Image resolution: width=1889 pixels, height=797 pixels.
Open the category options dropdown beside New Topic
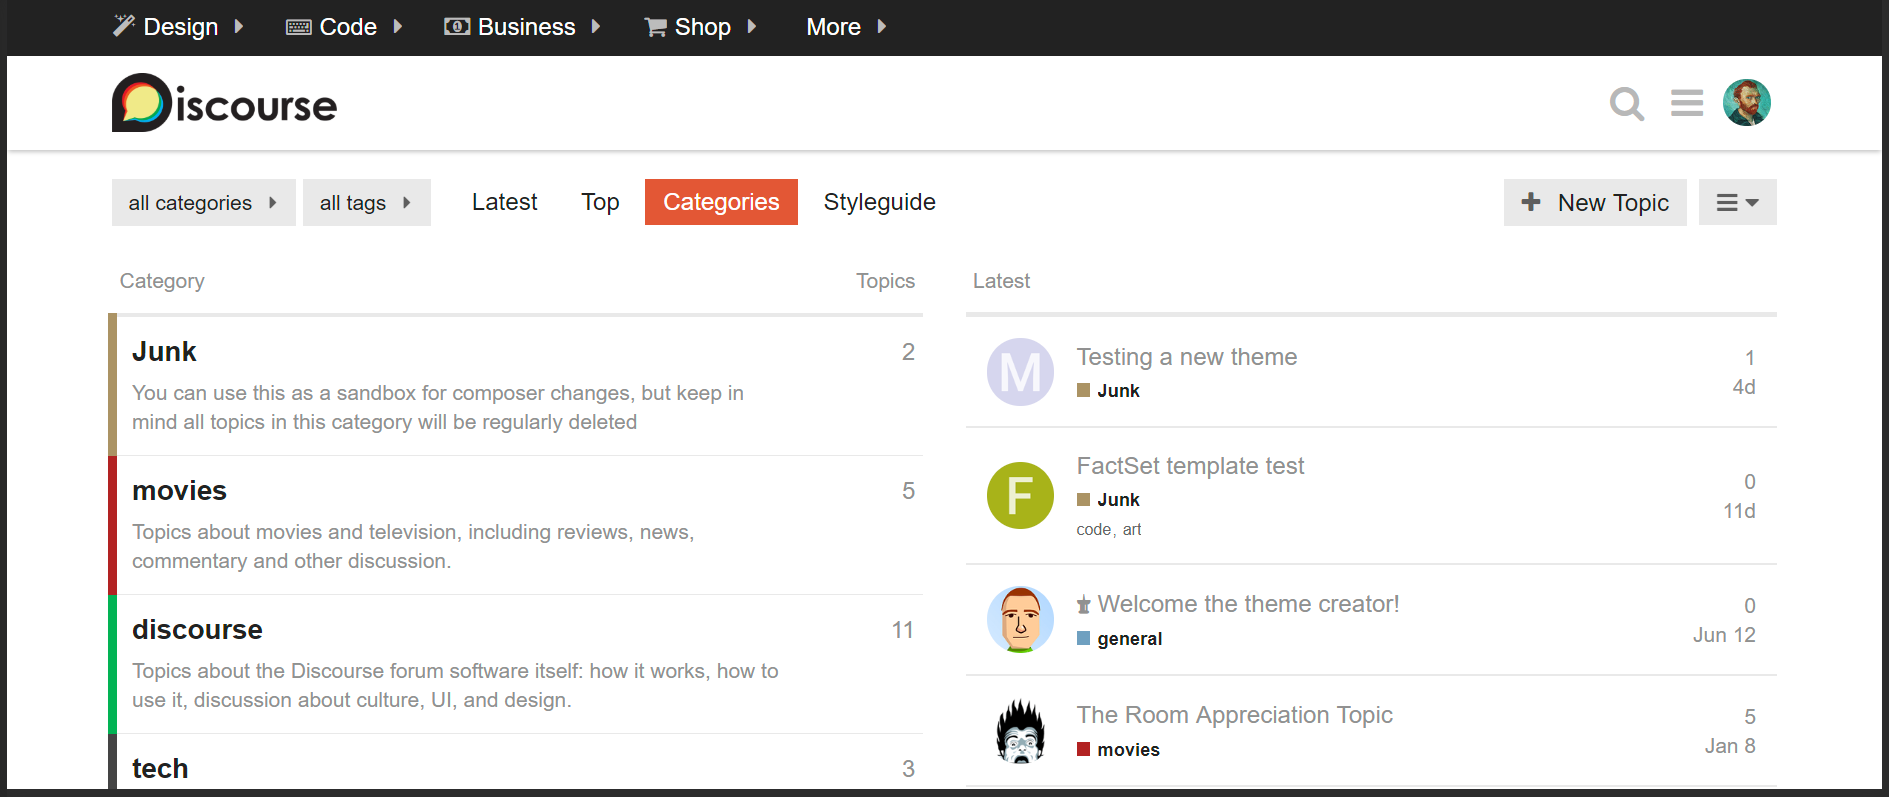(x=1737, y=203)
